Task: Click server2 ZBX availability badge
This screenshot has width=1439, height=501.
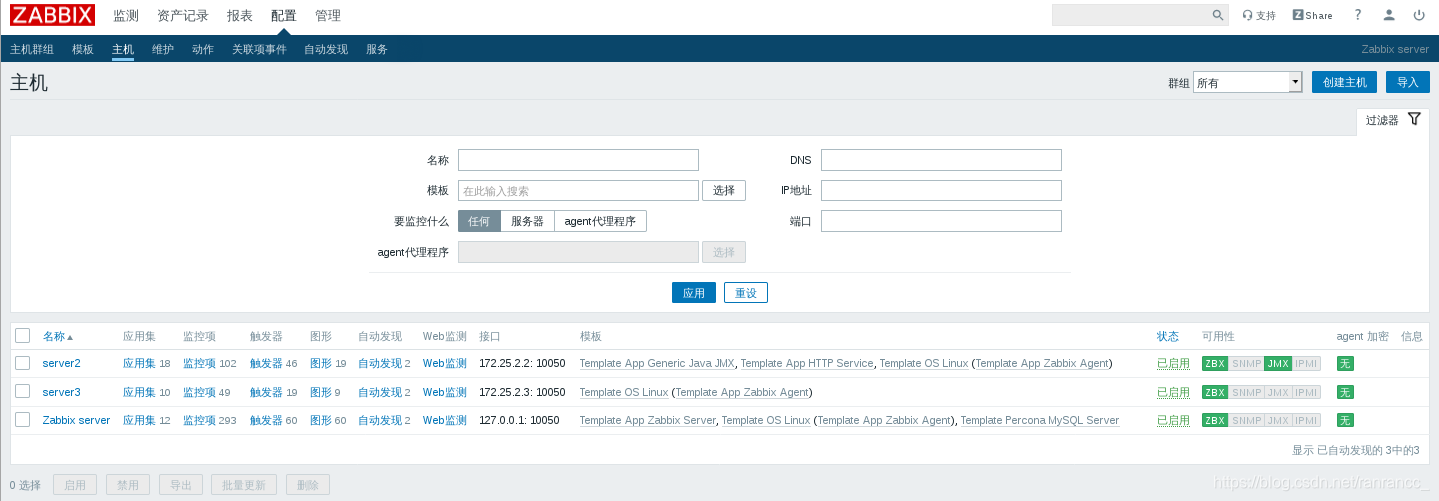Action: (1215, 364)
